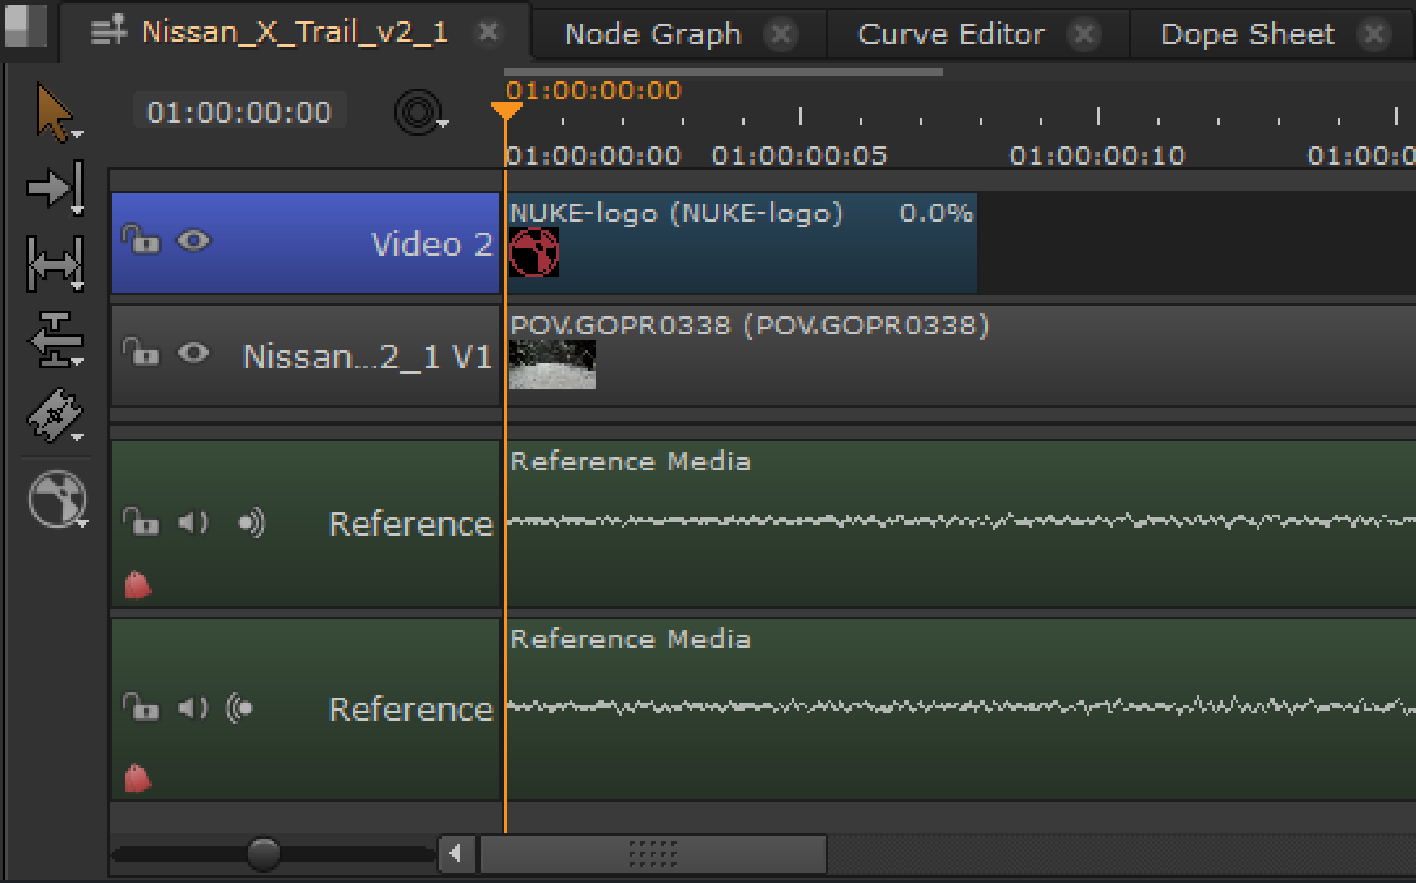Toggle lock on Nissan...2_1 V1 track
This screenshot has width=1416, height=883.
(141, 353)
